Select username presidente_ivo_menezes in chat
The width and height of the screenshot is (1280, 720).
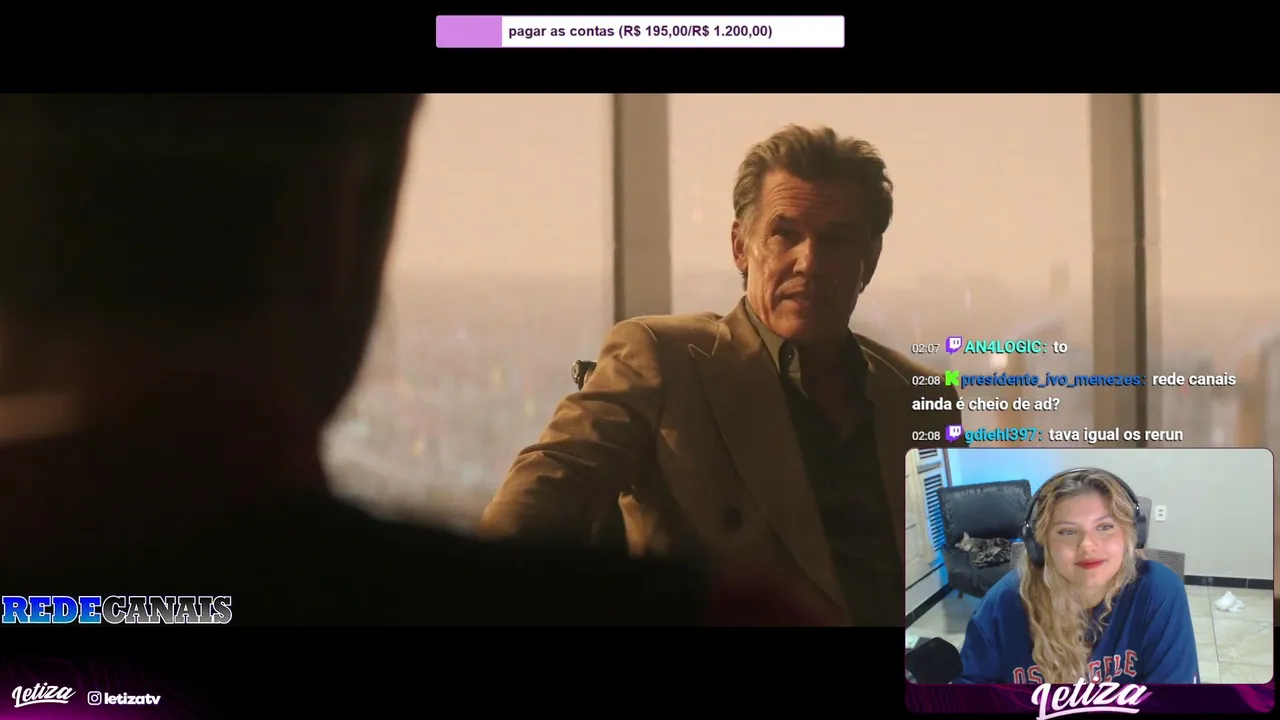[x=1052, y=380]
